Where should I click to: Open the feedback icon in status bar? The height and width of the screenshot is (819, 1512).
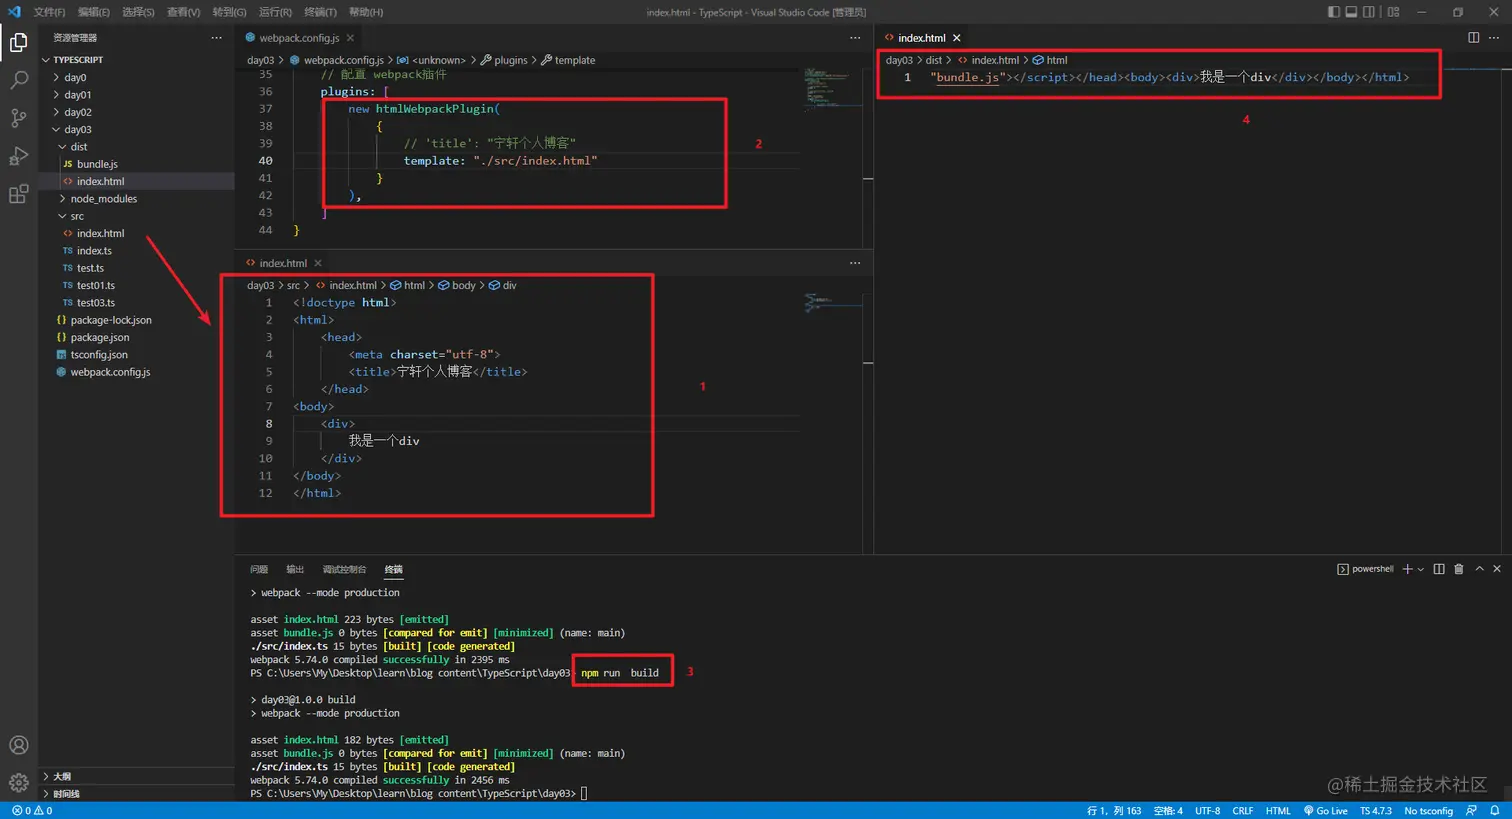pos(1471,811)
